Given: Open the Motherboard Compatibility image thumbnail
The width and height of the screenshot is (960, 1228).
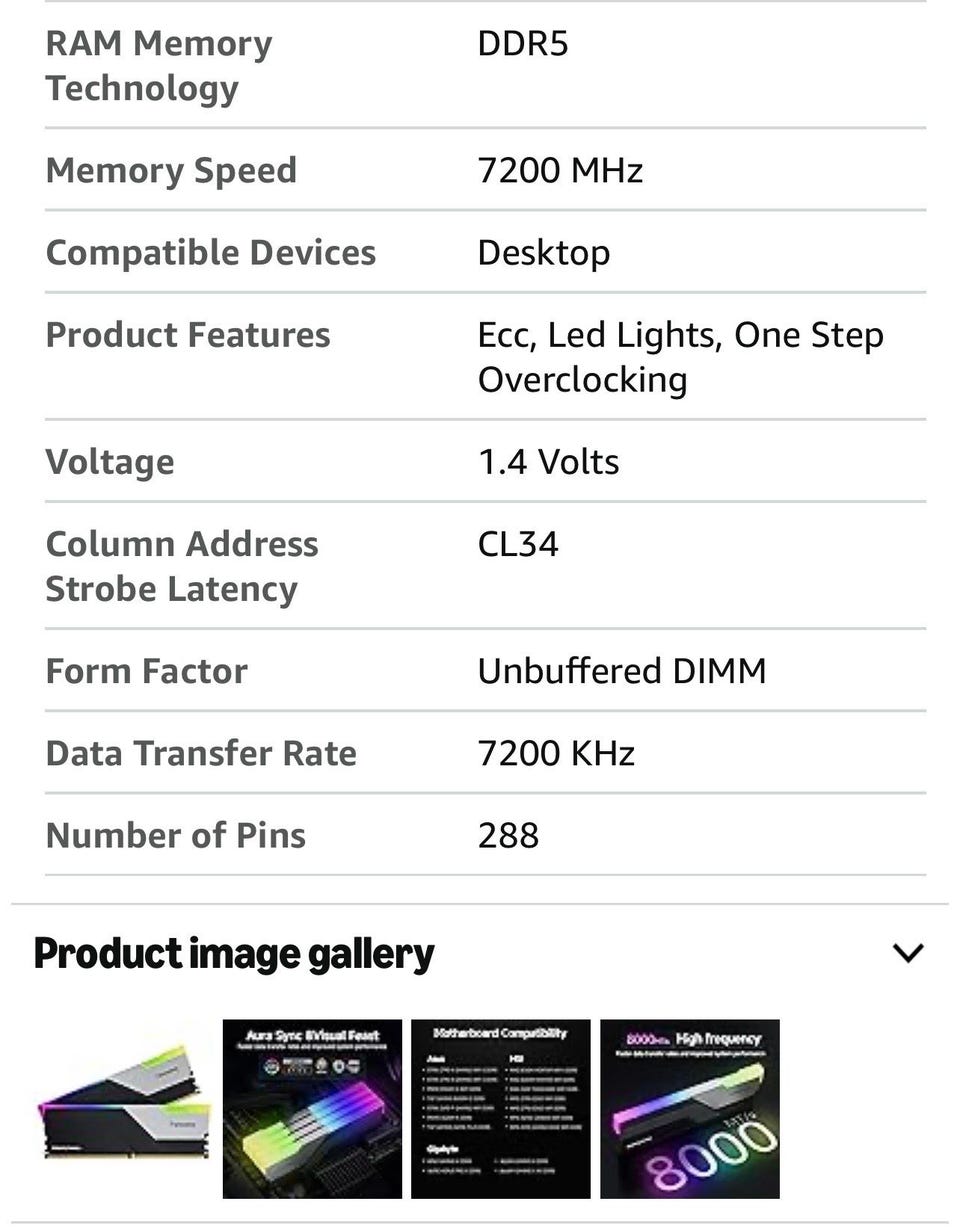Looking at the screenshot, I should pos(500,1108).
